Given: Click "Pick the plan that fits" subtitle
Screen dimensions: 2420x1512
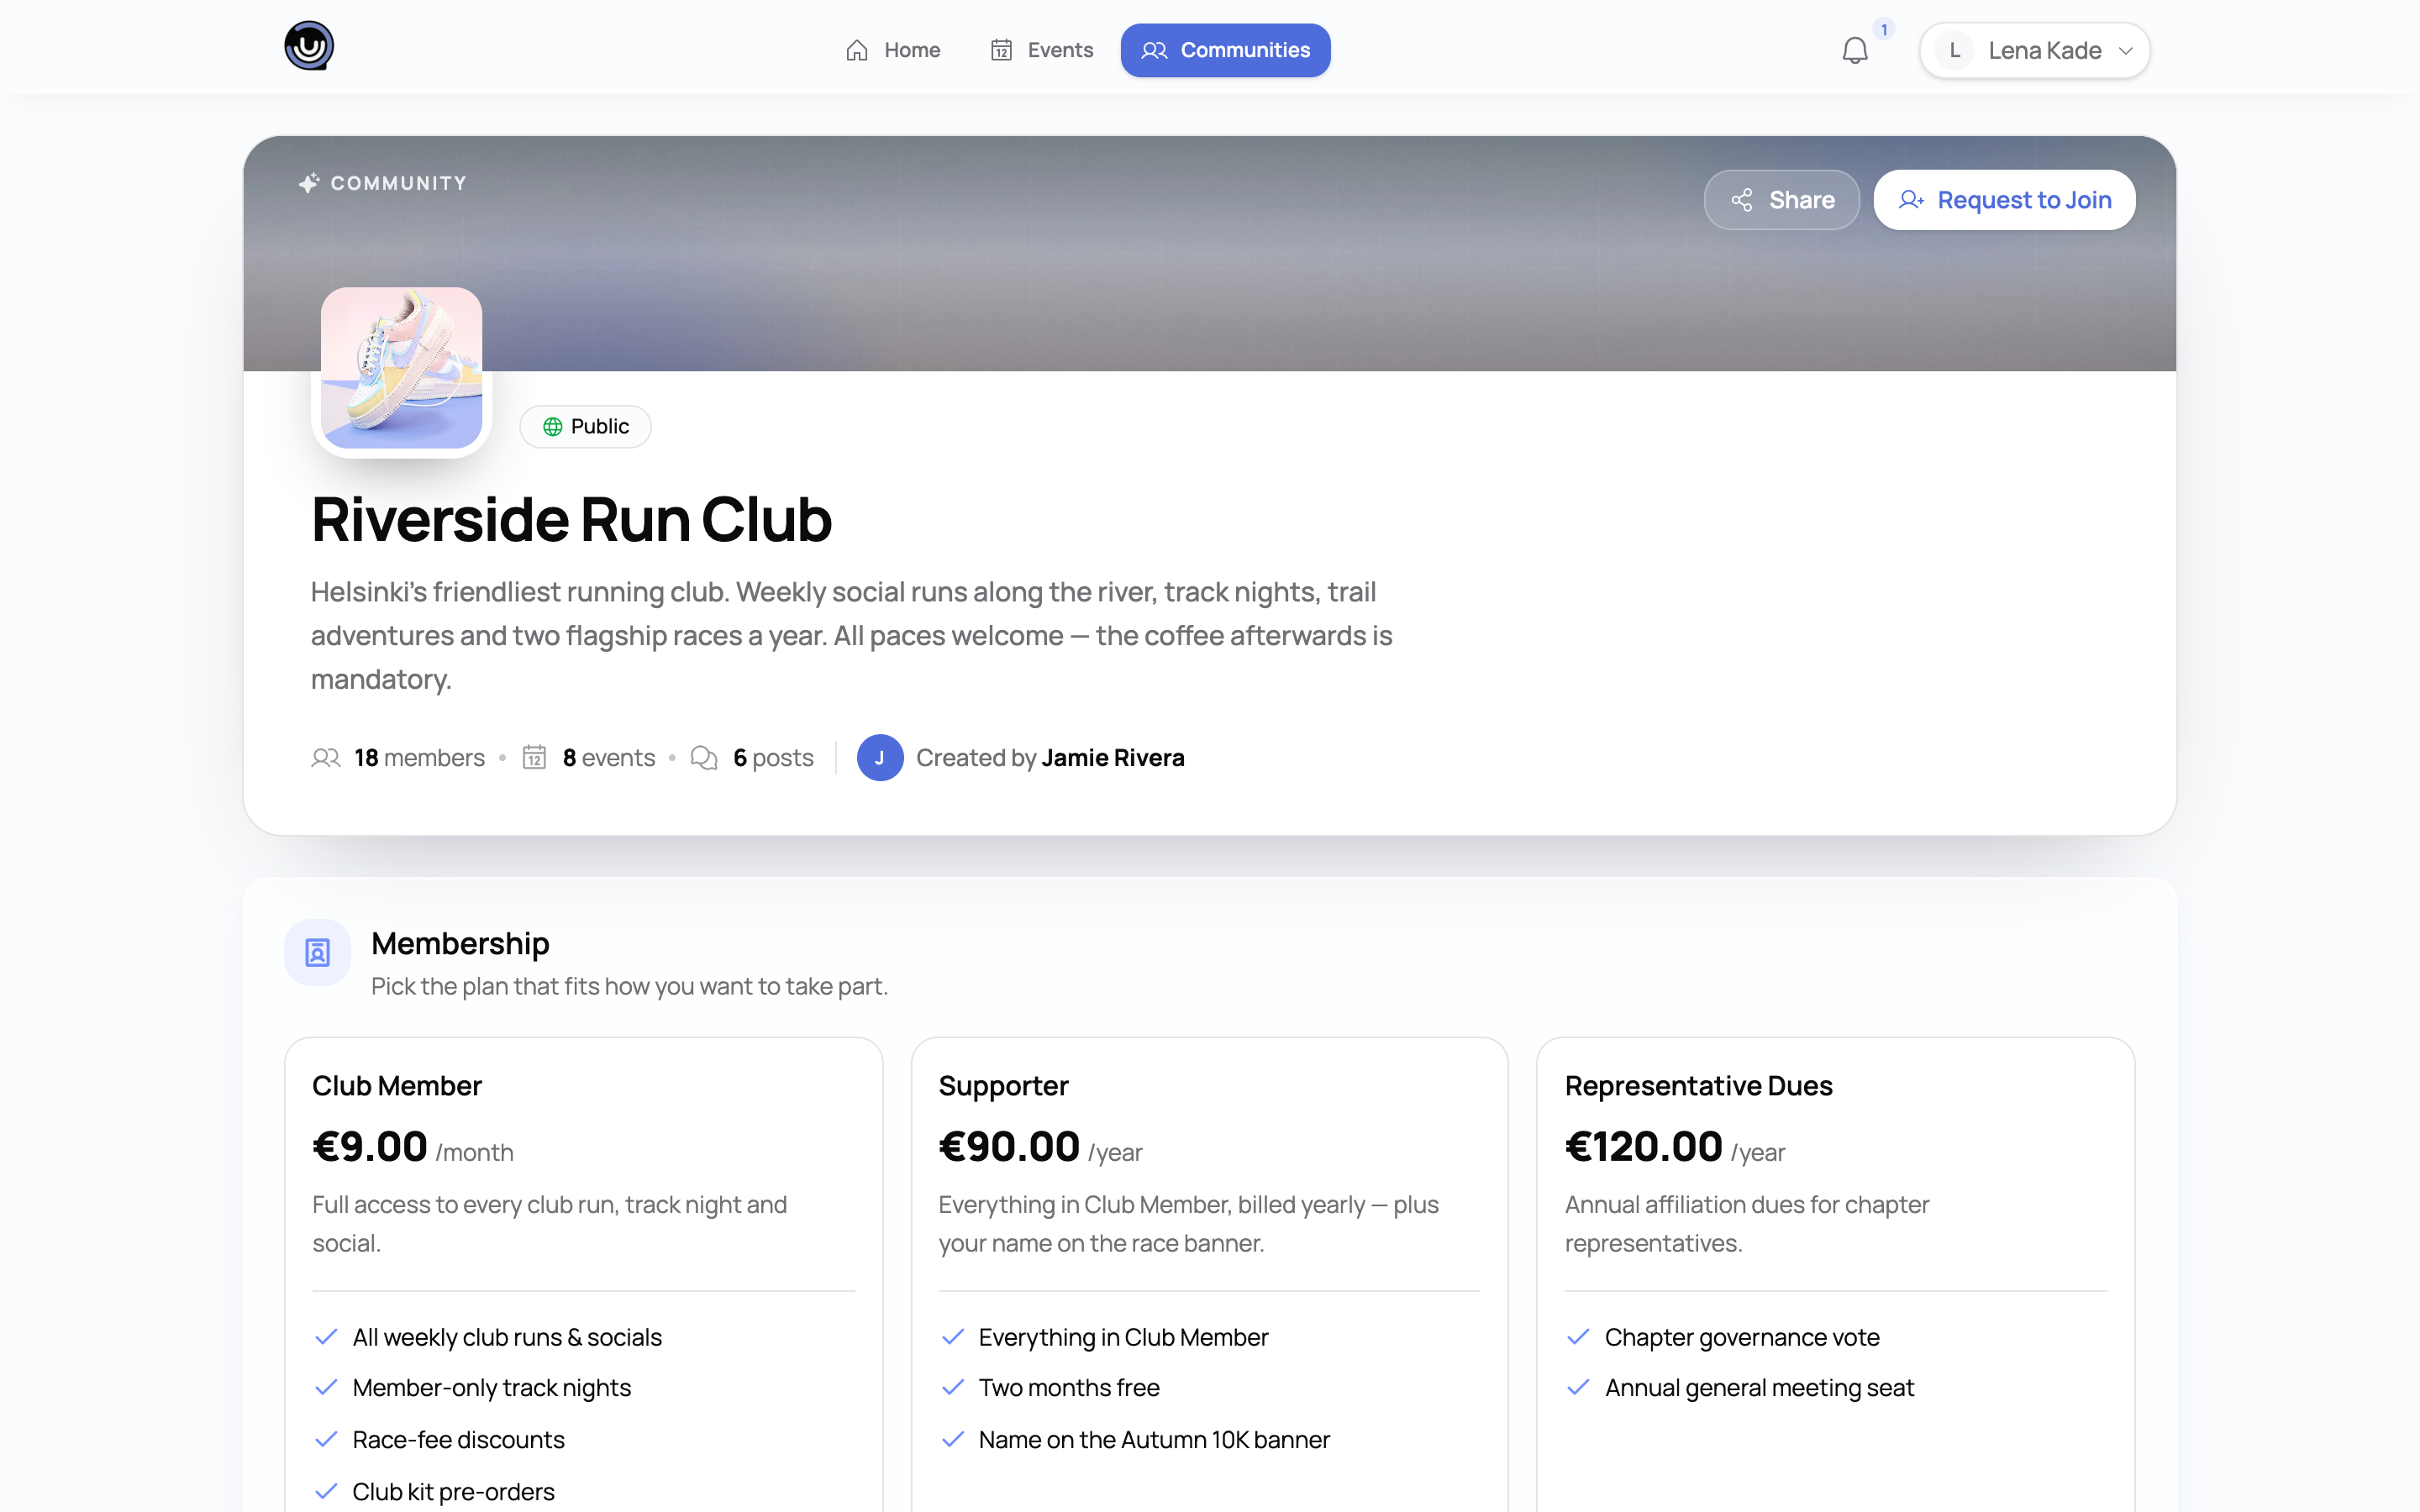Looking at the screenshot, I should 629,987.
